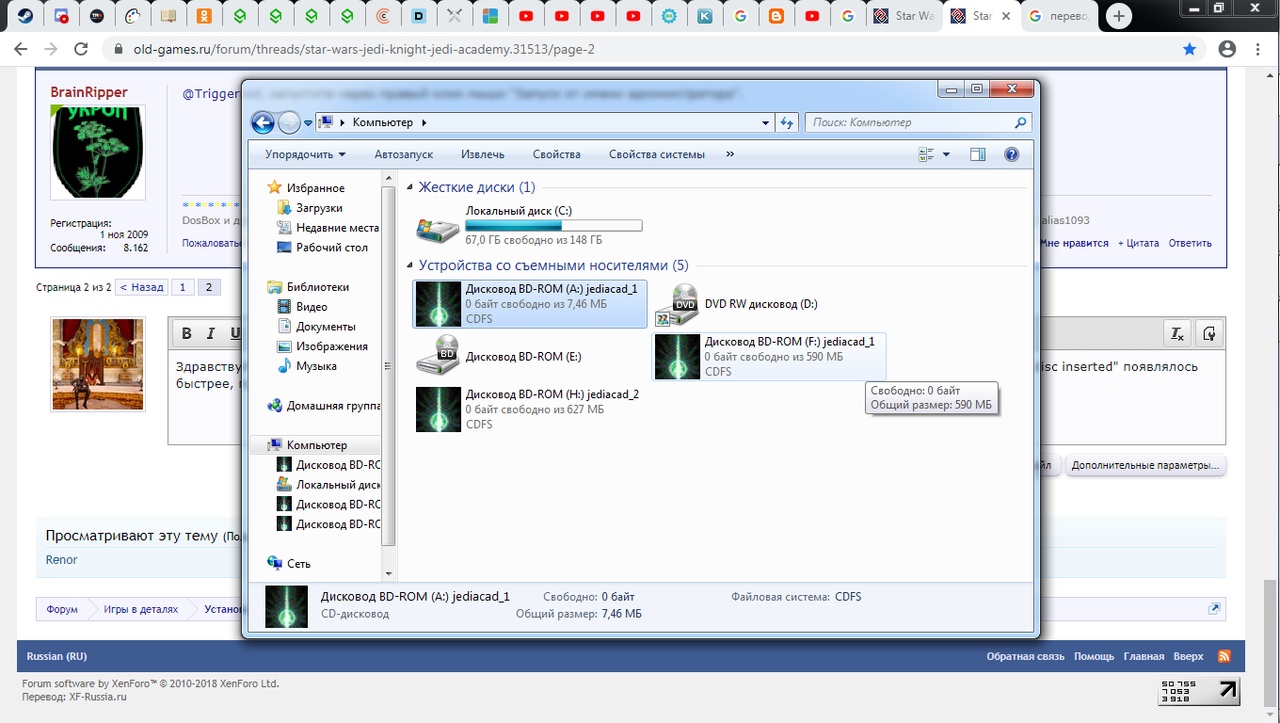The height and width of the screenshot is (723, 1280).
Task: Toggle bold formatting in the reply editor
Action: [186, 334]
